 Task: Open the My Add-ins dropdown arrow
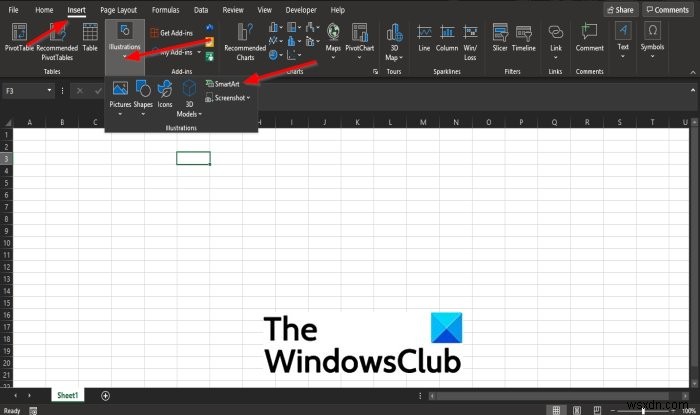(199, 52)
